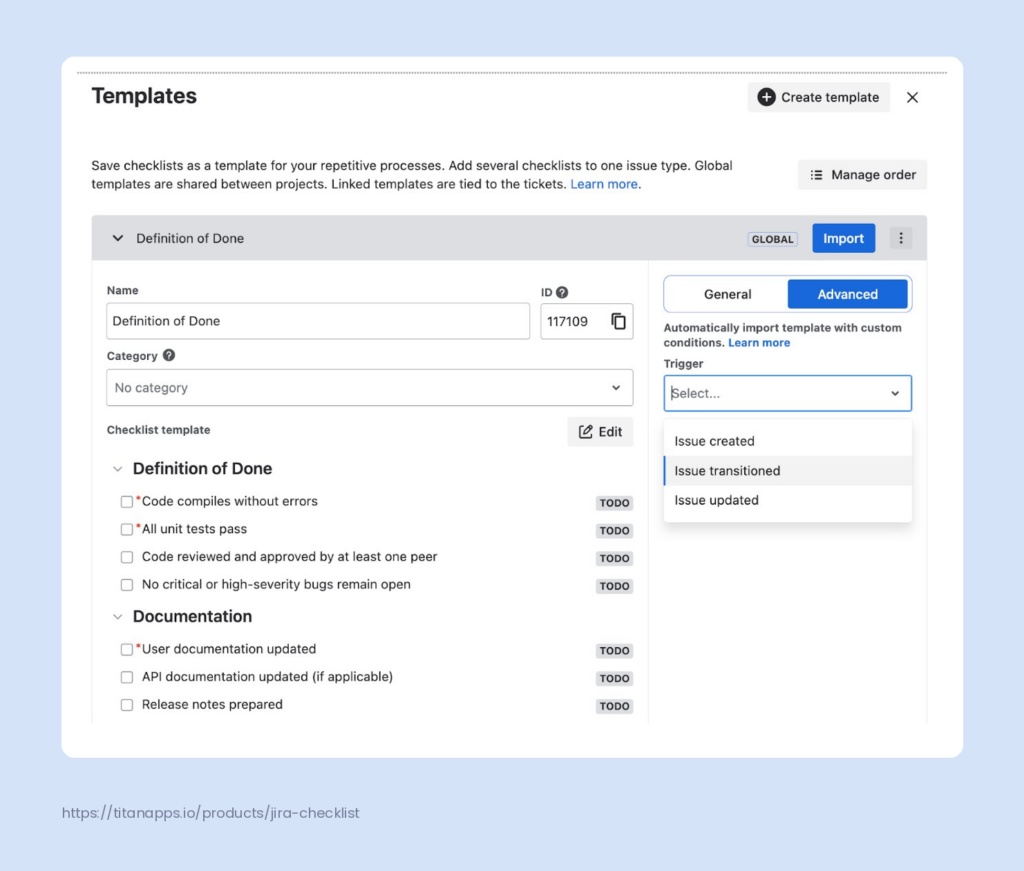Click the template Name input field
This screenshot has height=871, width=1024.
[x=318, y=321]
